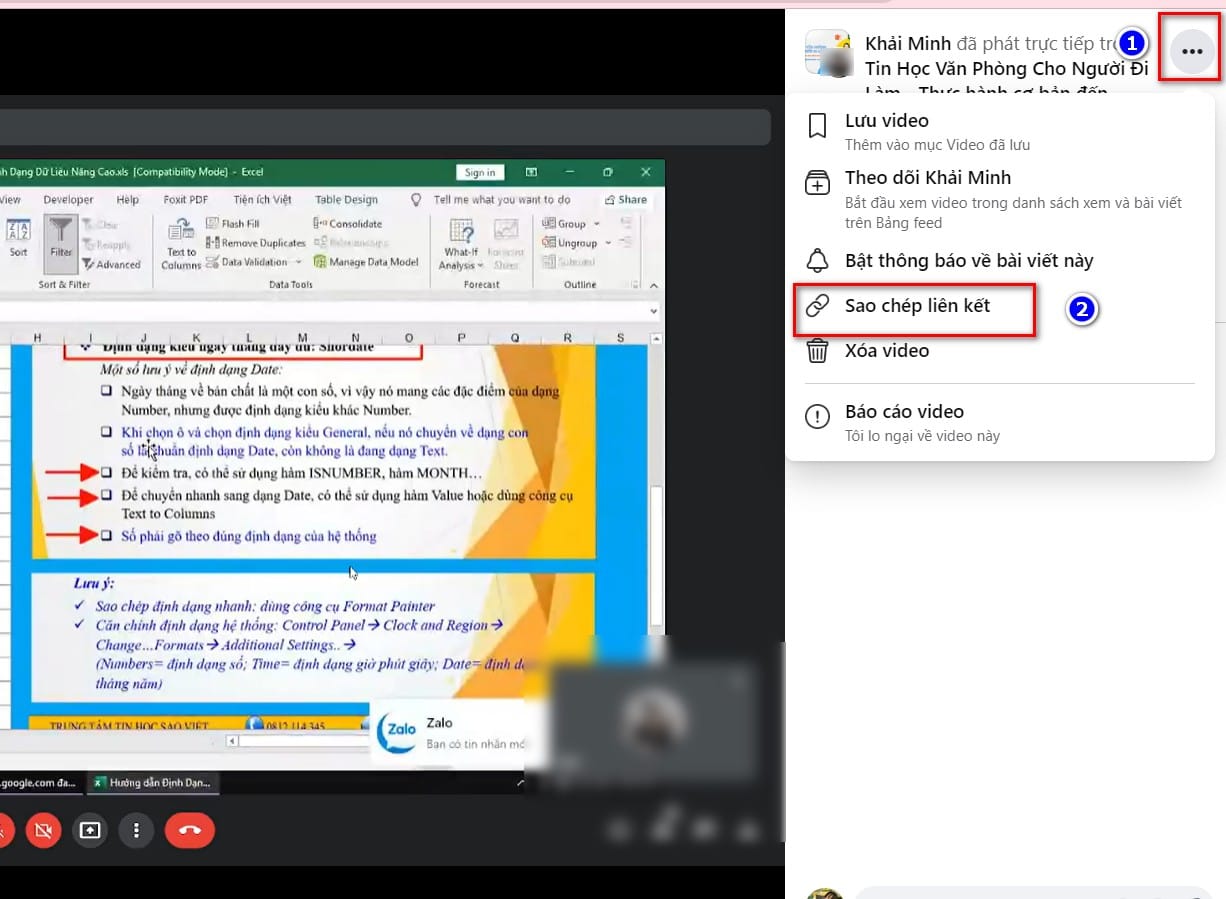The height and width of the screenshot is (899, 1226).
Task: Select Xóa video menu entry
Action: 1000,351
